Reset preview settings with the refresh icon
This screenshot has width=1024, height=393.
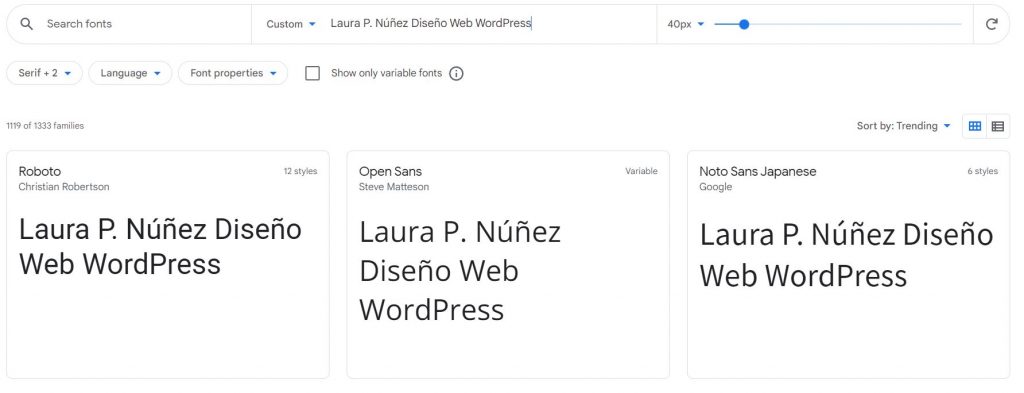(991, 24)
